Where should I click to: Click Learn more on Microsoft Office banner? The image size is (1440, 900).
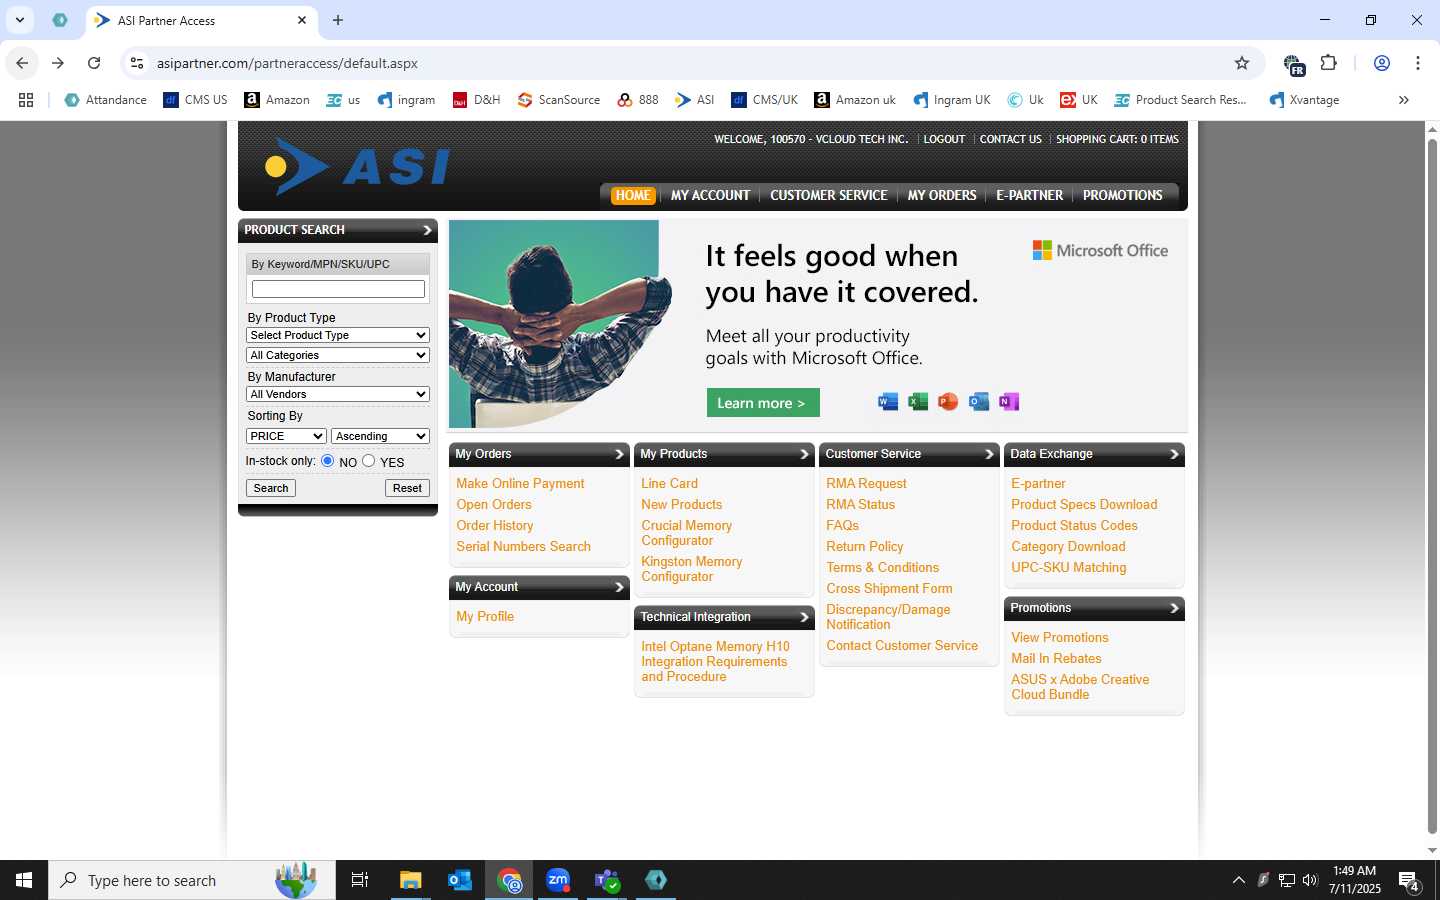pos(763,403)
